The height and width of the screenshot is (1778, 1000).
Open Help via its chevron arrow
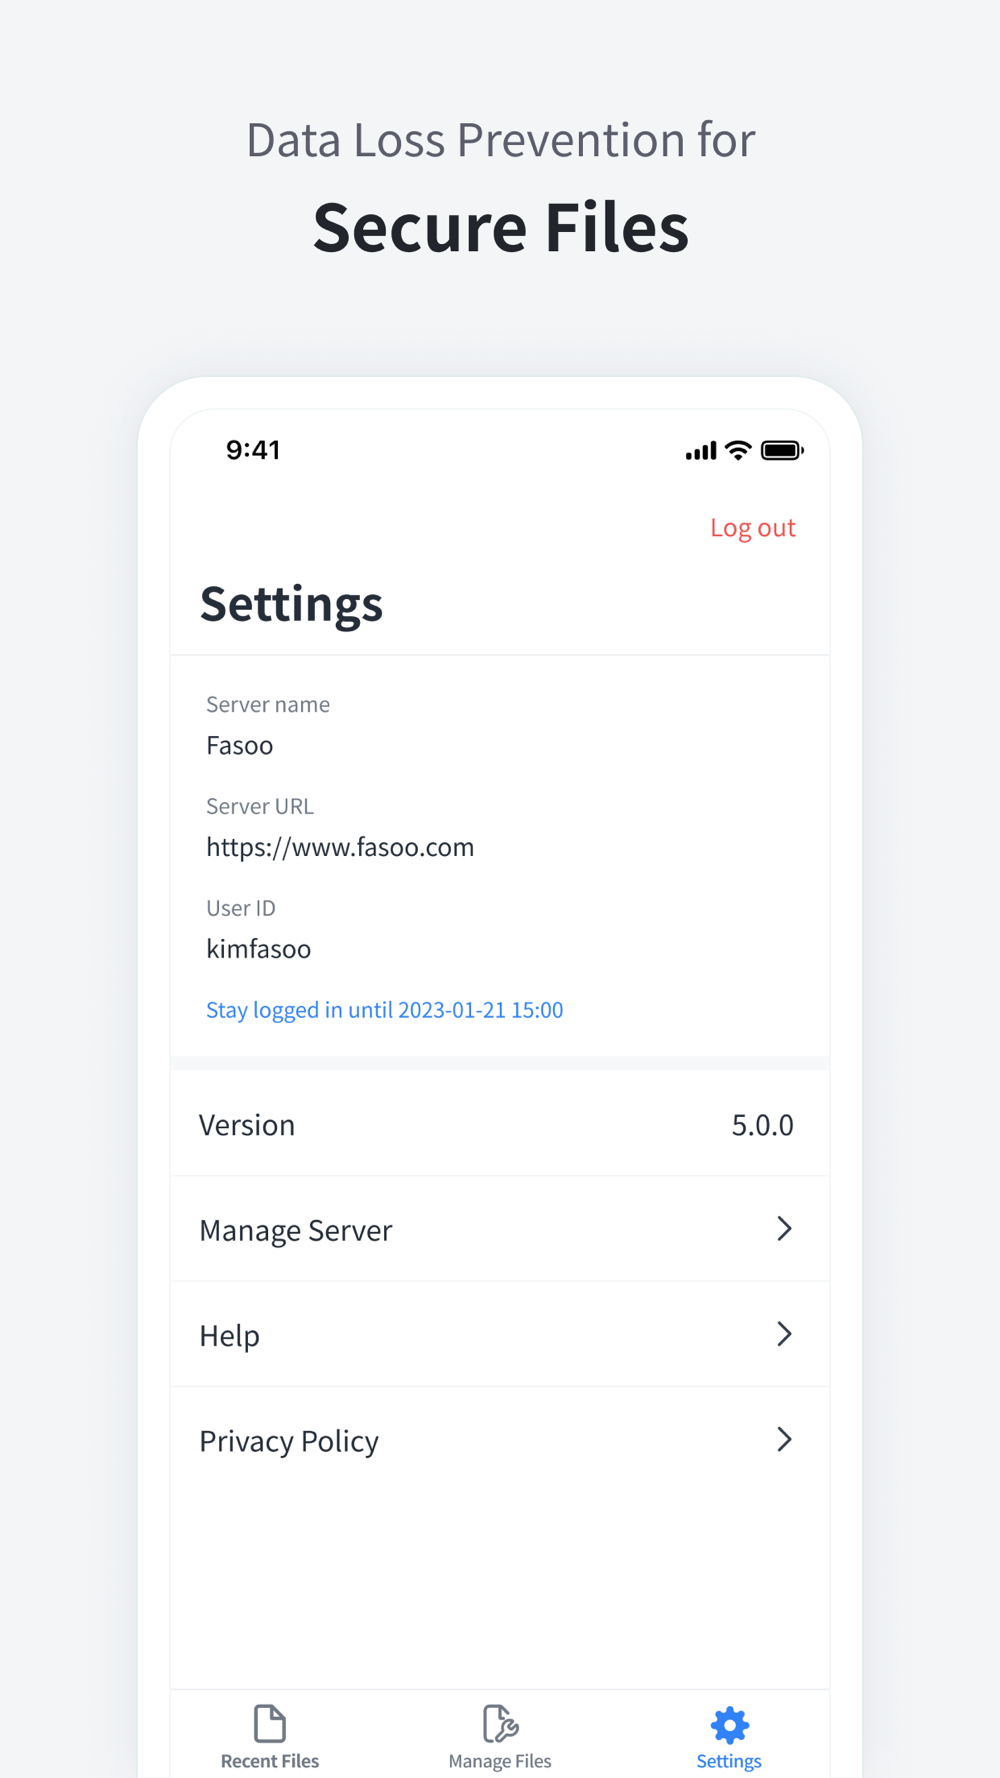(x=785, y=1334)
